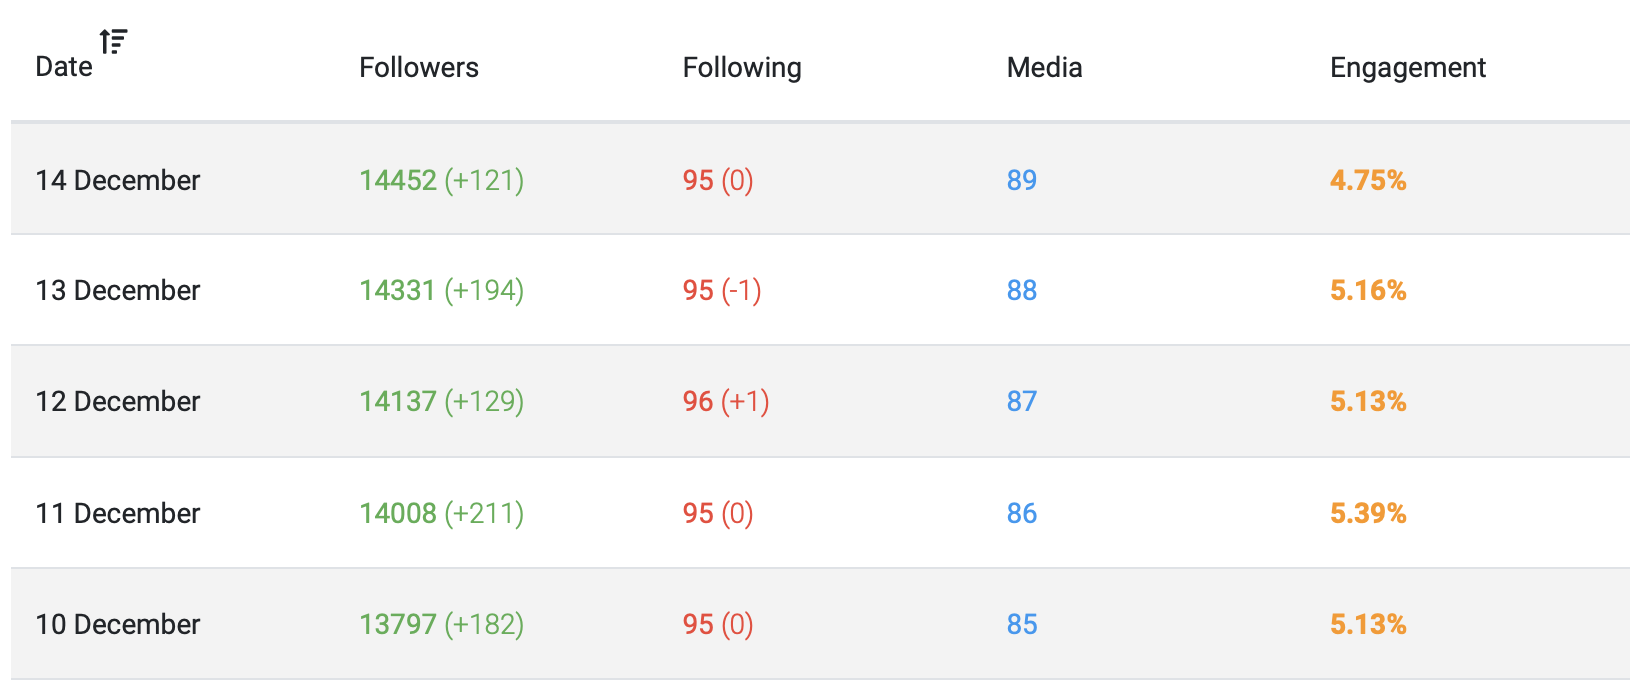Click the sort ascending icon beside Date
This screenshot has height=684, width=1640.
pyautogui.click(x=113, y=41)
